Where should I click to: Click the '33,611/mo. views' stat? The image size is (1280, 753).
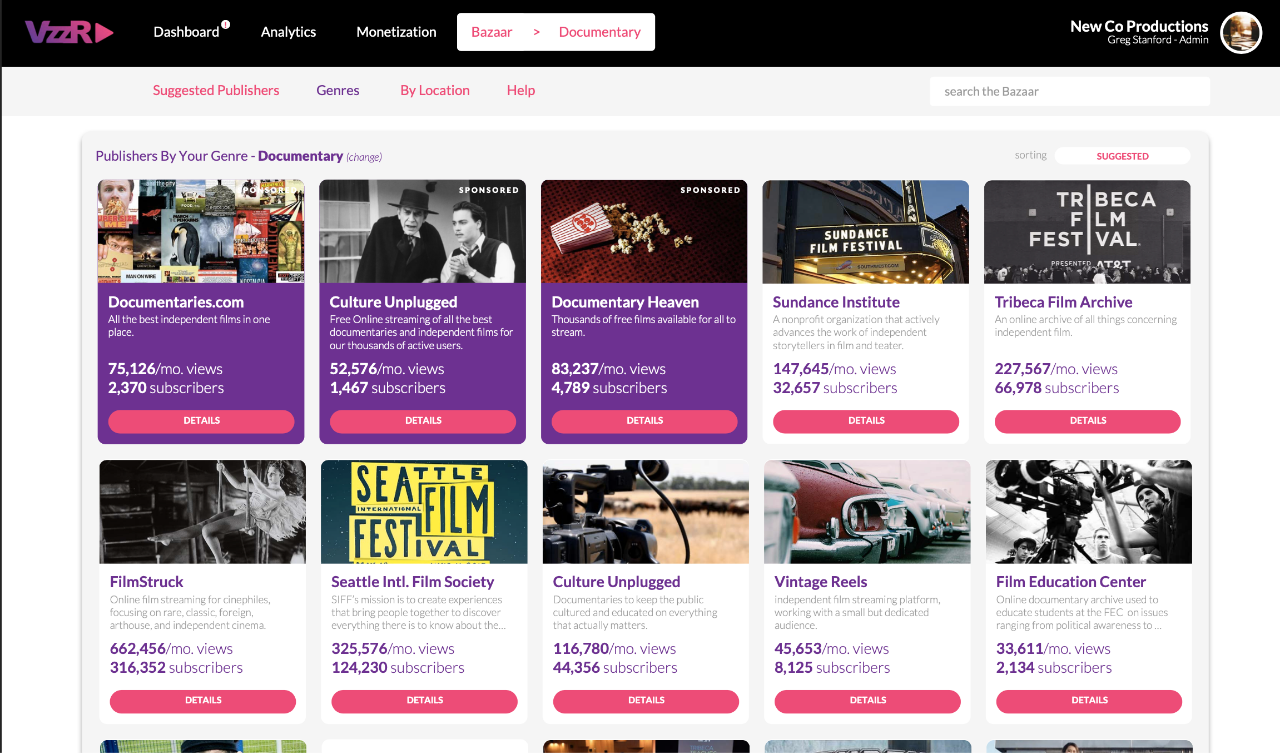pos(1053,649)
